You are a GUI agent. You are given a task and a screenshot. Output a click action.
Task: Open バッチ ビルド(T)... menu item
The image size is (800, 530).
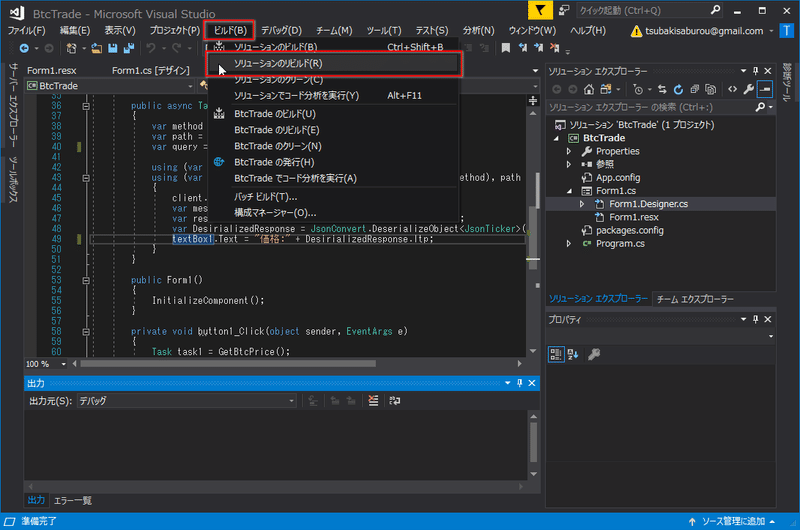[334, 196]
